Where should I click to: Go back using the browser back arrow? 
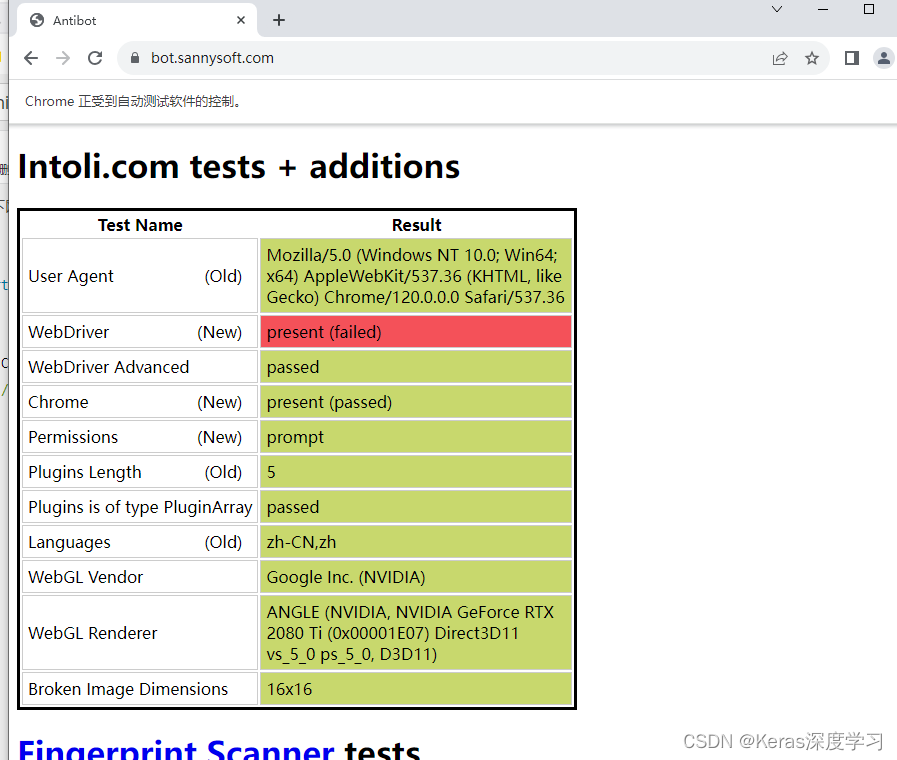tap(31, 58)
